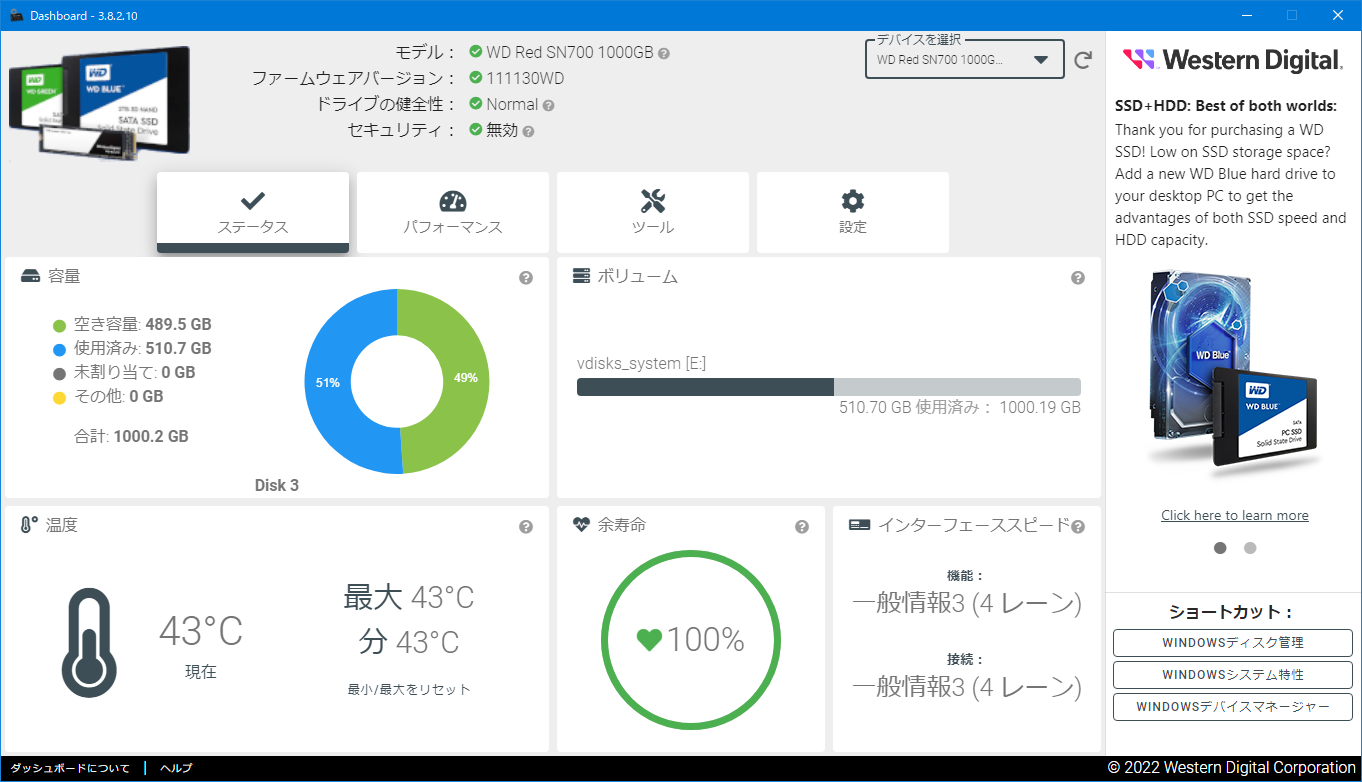Screen dimensions: 1362x782
Task: Open help icon in 温度 panel
Action: (526, 527)
